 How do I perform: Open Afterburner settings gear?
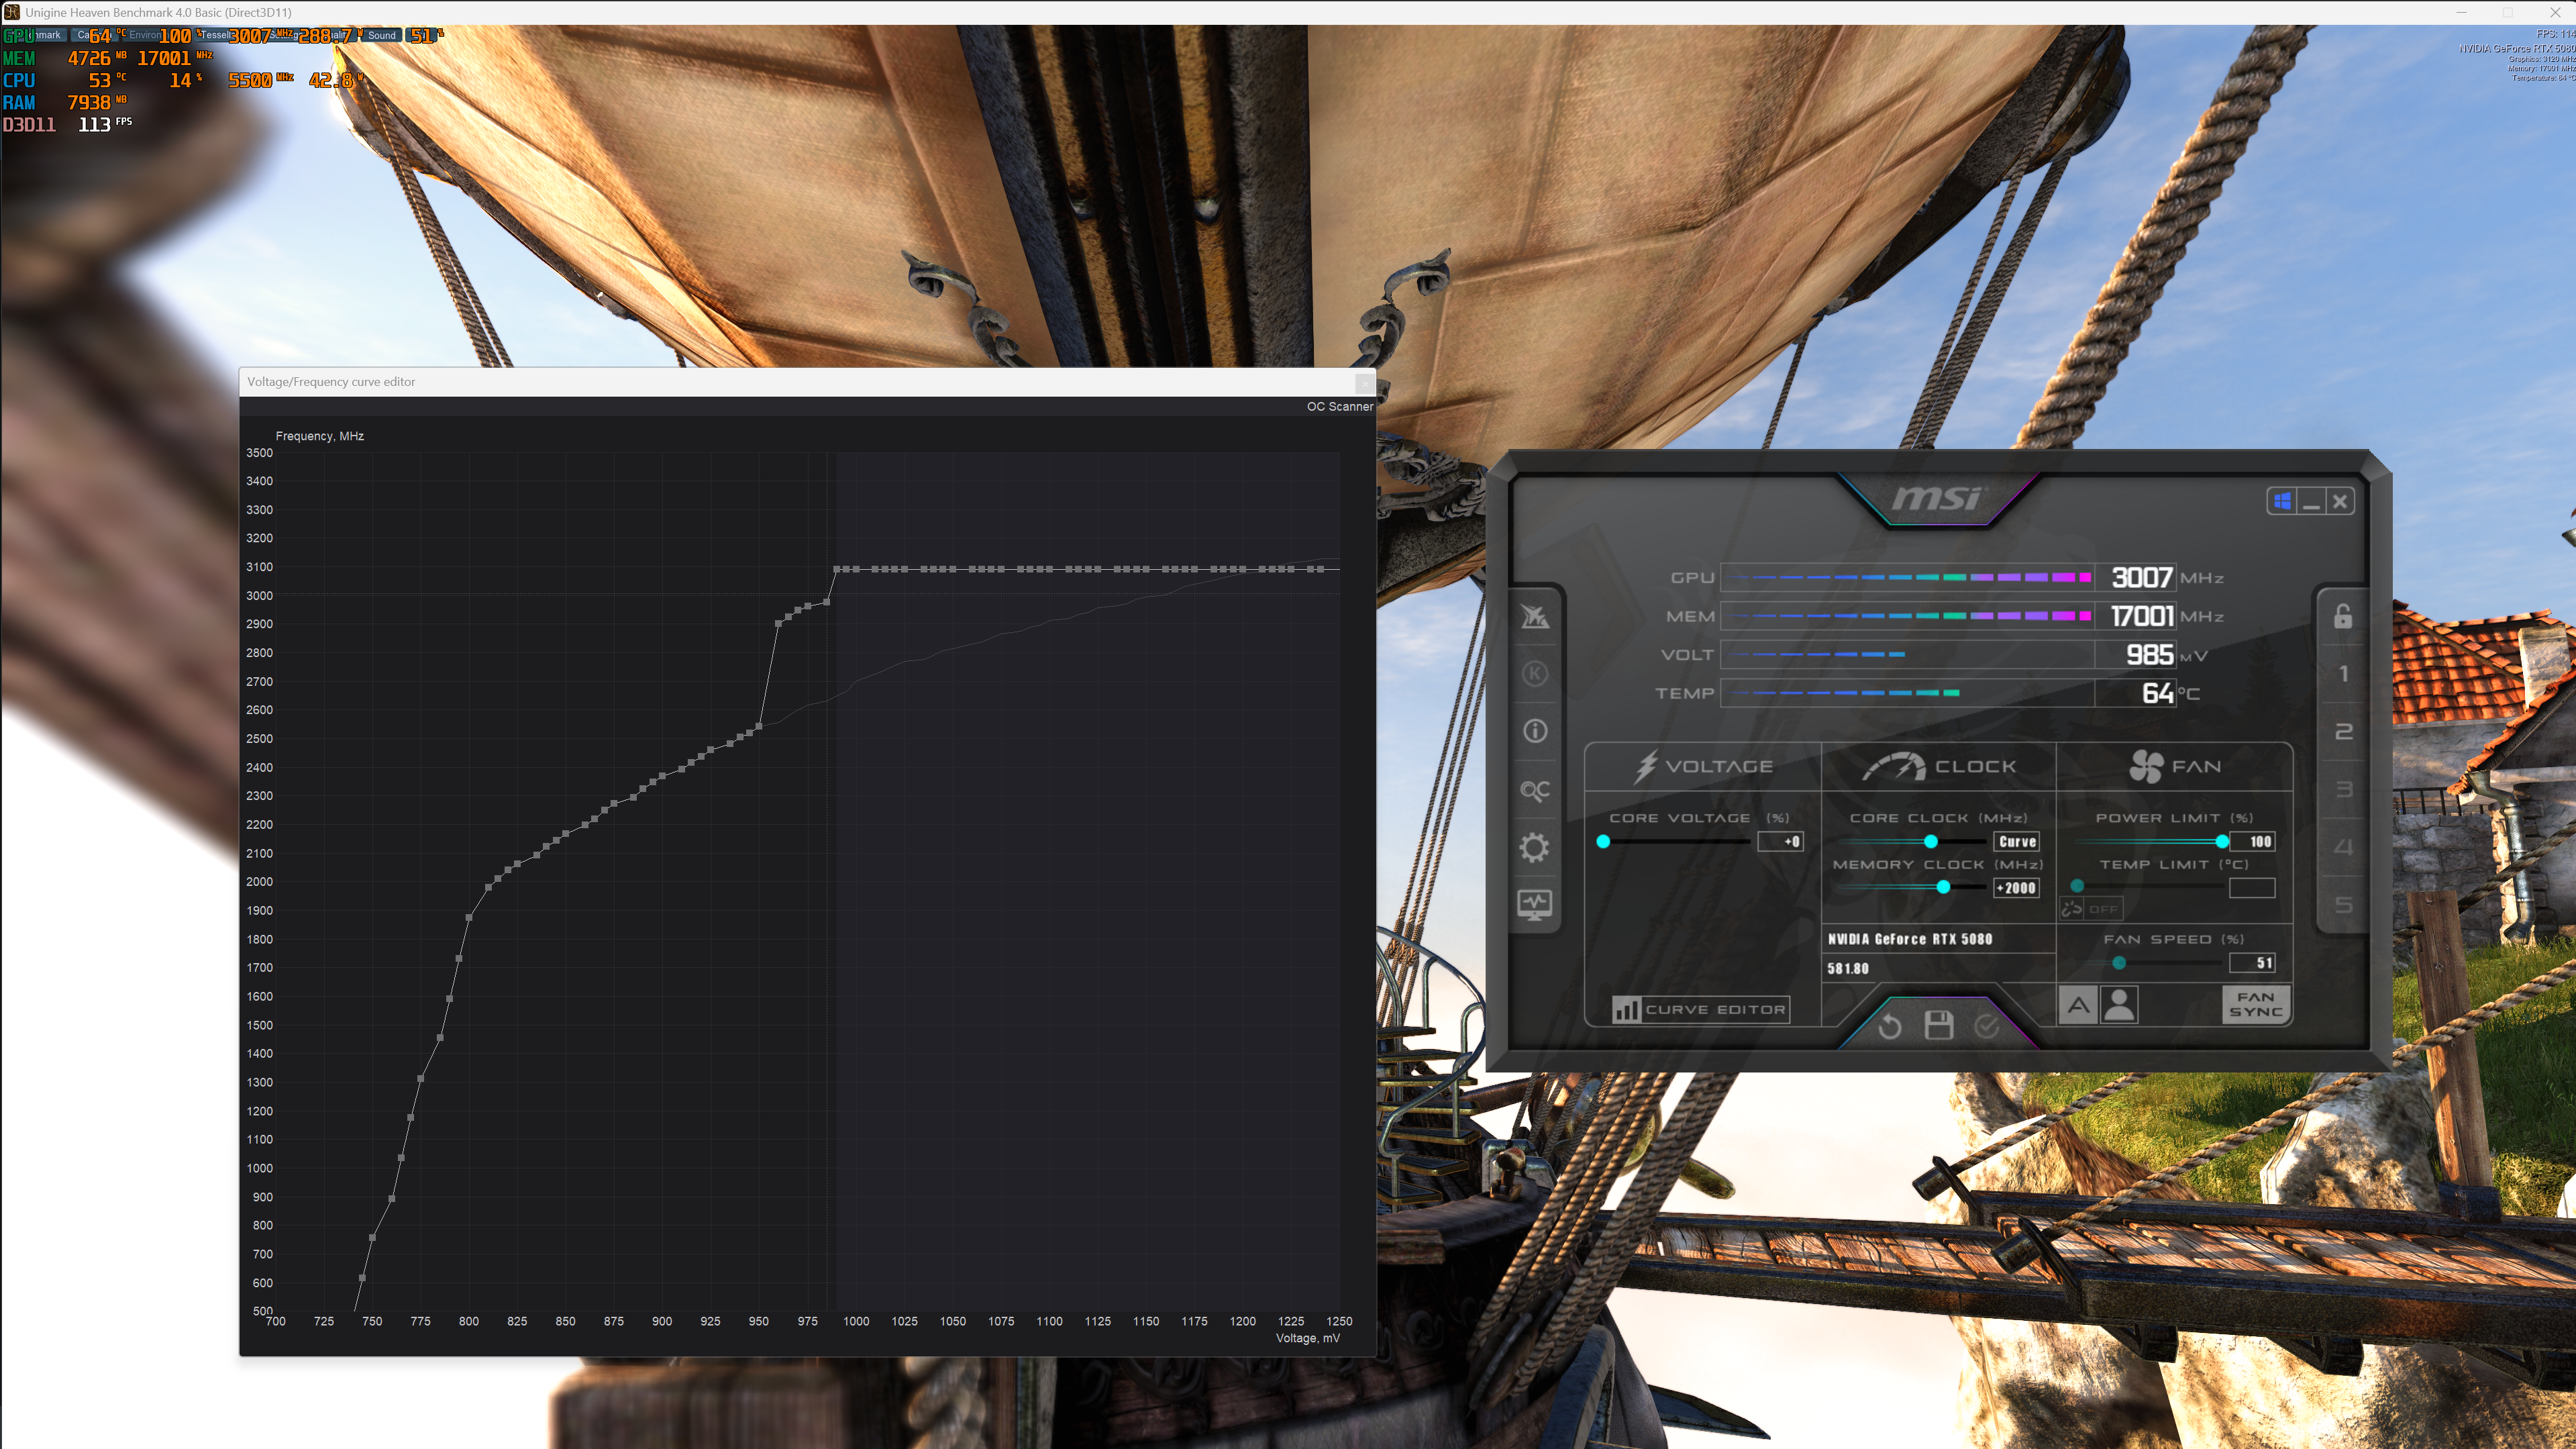point(1535,848)
